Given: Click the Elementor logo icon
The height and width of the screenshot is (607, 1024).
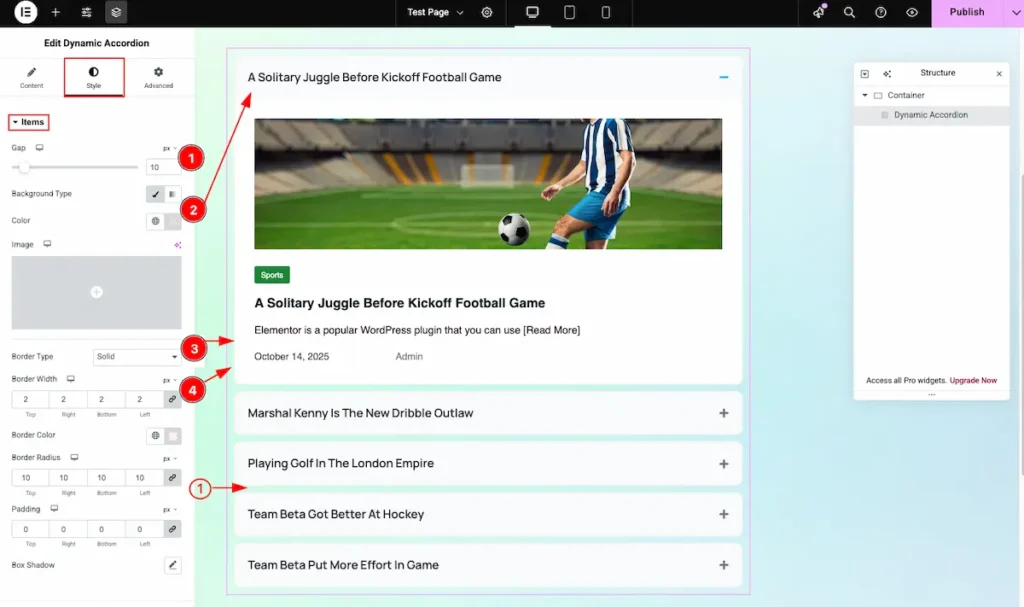Looking at the screenshot, I should click(25, 13).
